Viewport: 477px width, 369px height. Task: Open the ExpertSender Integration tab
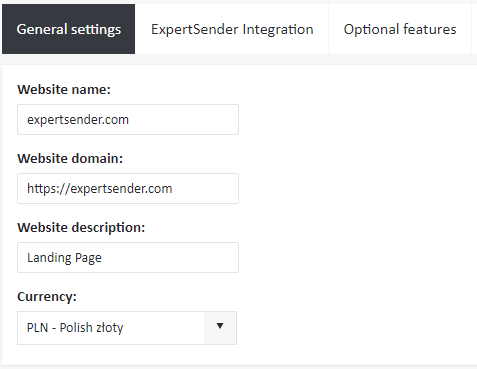tap(232, 29)
